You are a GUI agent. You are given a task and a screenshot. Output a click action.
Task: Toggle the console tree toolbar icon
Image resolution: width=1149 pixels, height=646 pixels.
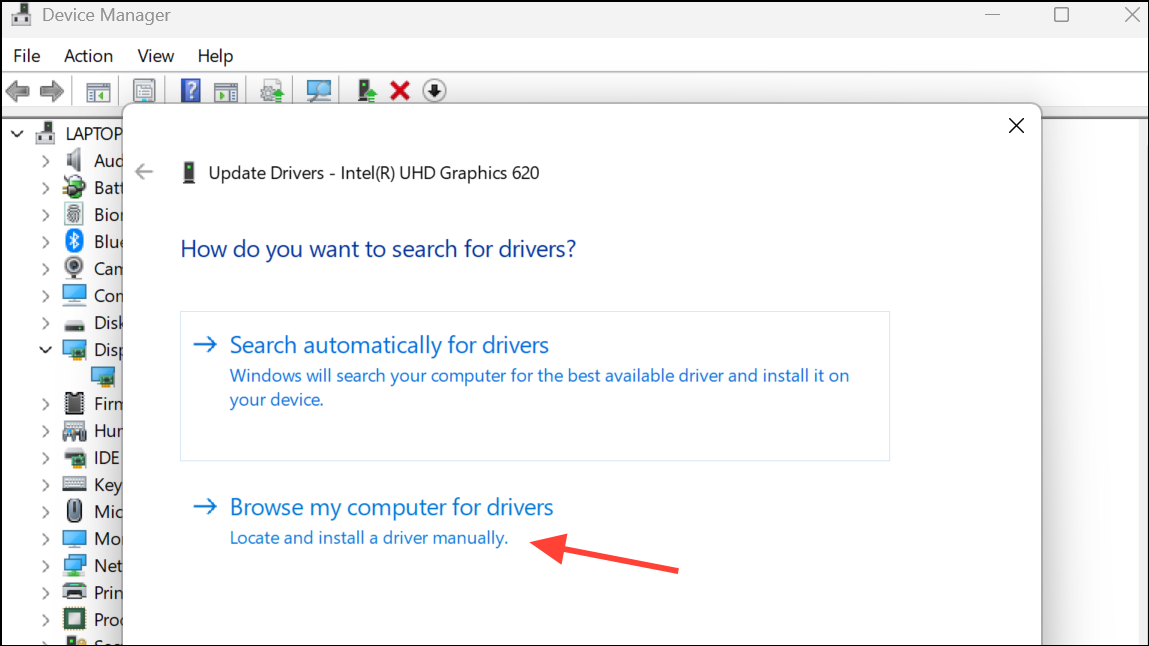pos(97,92)
